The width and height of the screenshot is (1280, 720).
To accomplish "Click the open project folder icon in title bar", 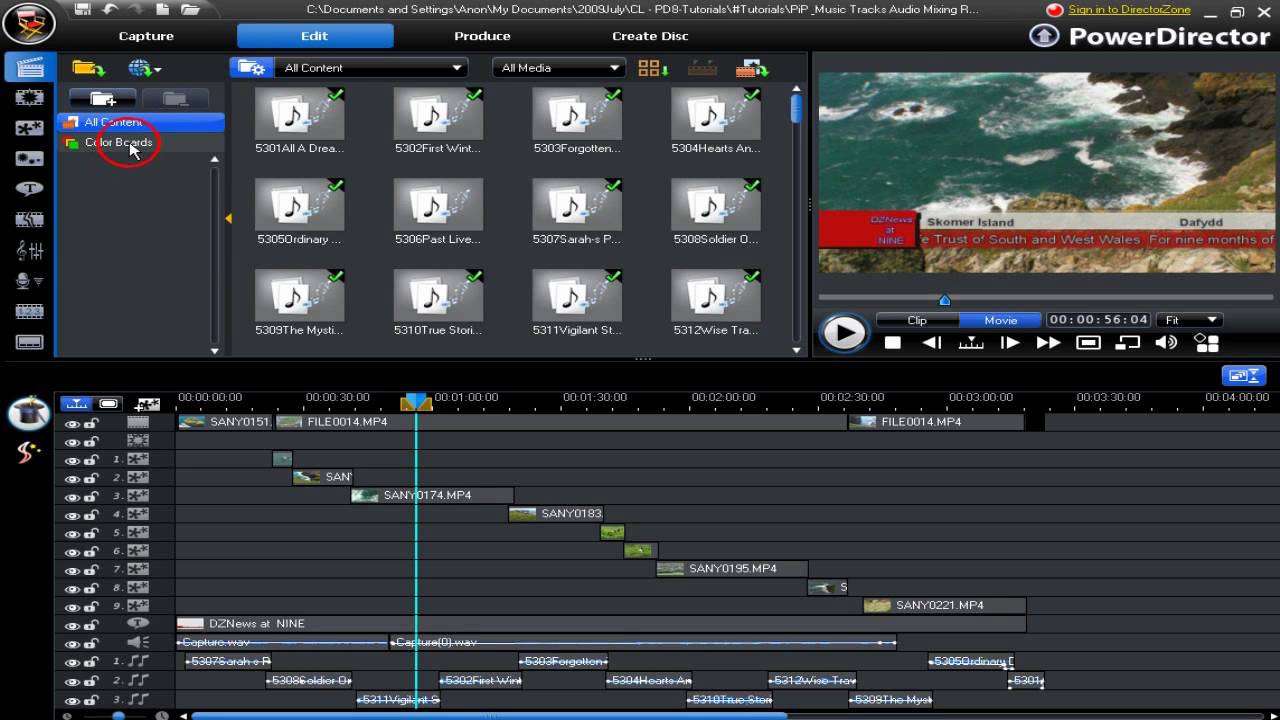I will 189,10.
